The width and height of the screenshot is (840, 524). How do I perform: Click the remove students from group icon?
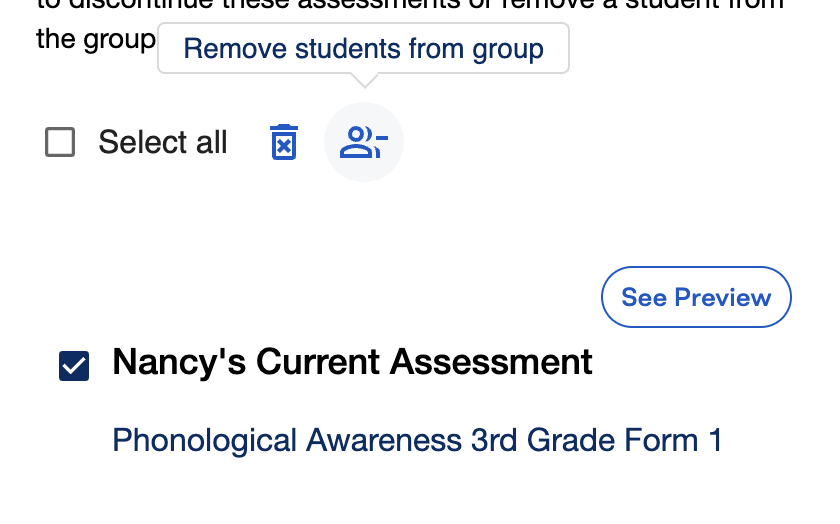(364, 142)
